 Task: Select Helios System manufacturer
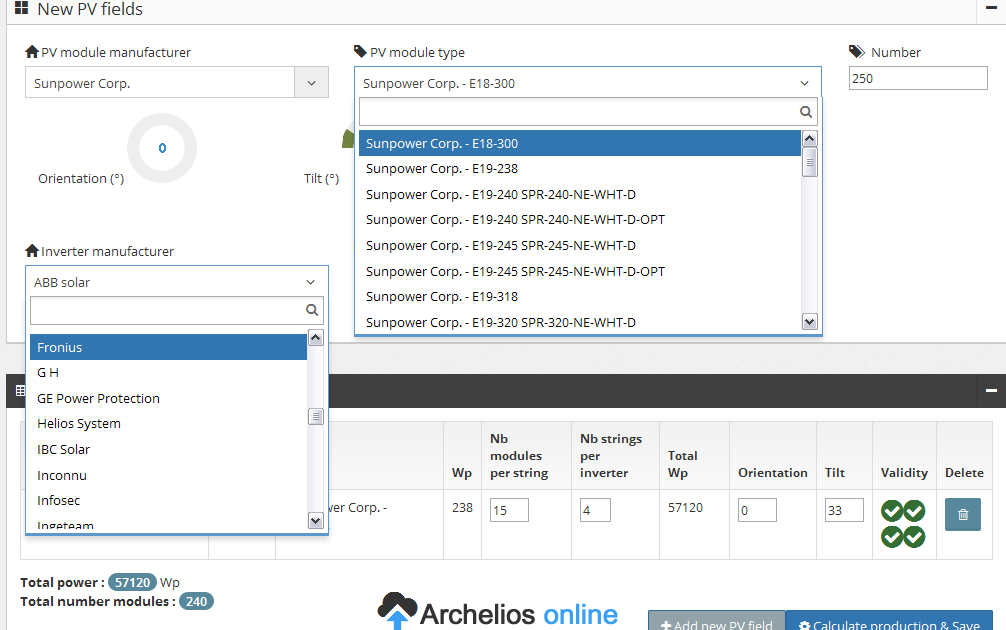(x=168, y=423)
